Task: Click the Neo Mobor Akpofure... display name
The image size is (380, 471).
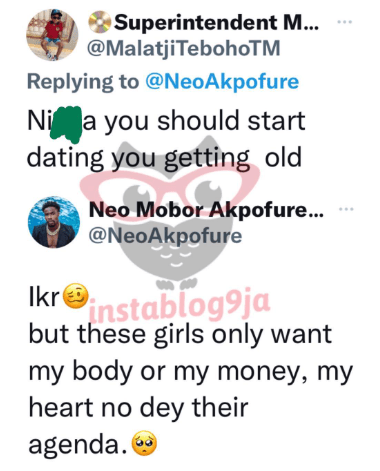Action: click(206, 210)
